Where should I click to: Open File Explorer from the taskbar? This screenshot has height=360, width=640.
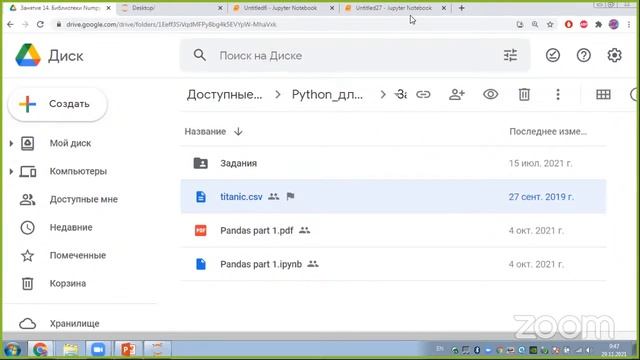click(70, 350)
